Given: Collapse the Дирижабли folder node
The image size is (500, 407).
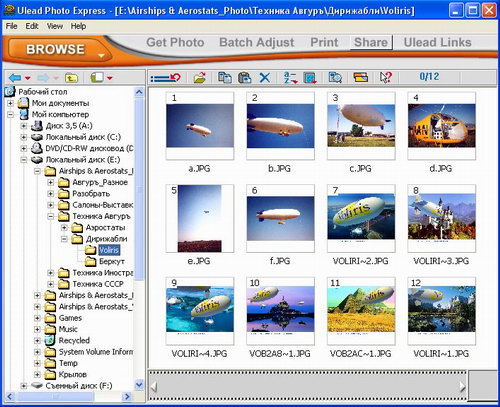Looking at the screenshot, I should pyautogui.click(x=64, y=239).
